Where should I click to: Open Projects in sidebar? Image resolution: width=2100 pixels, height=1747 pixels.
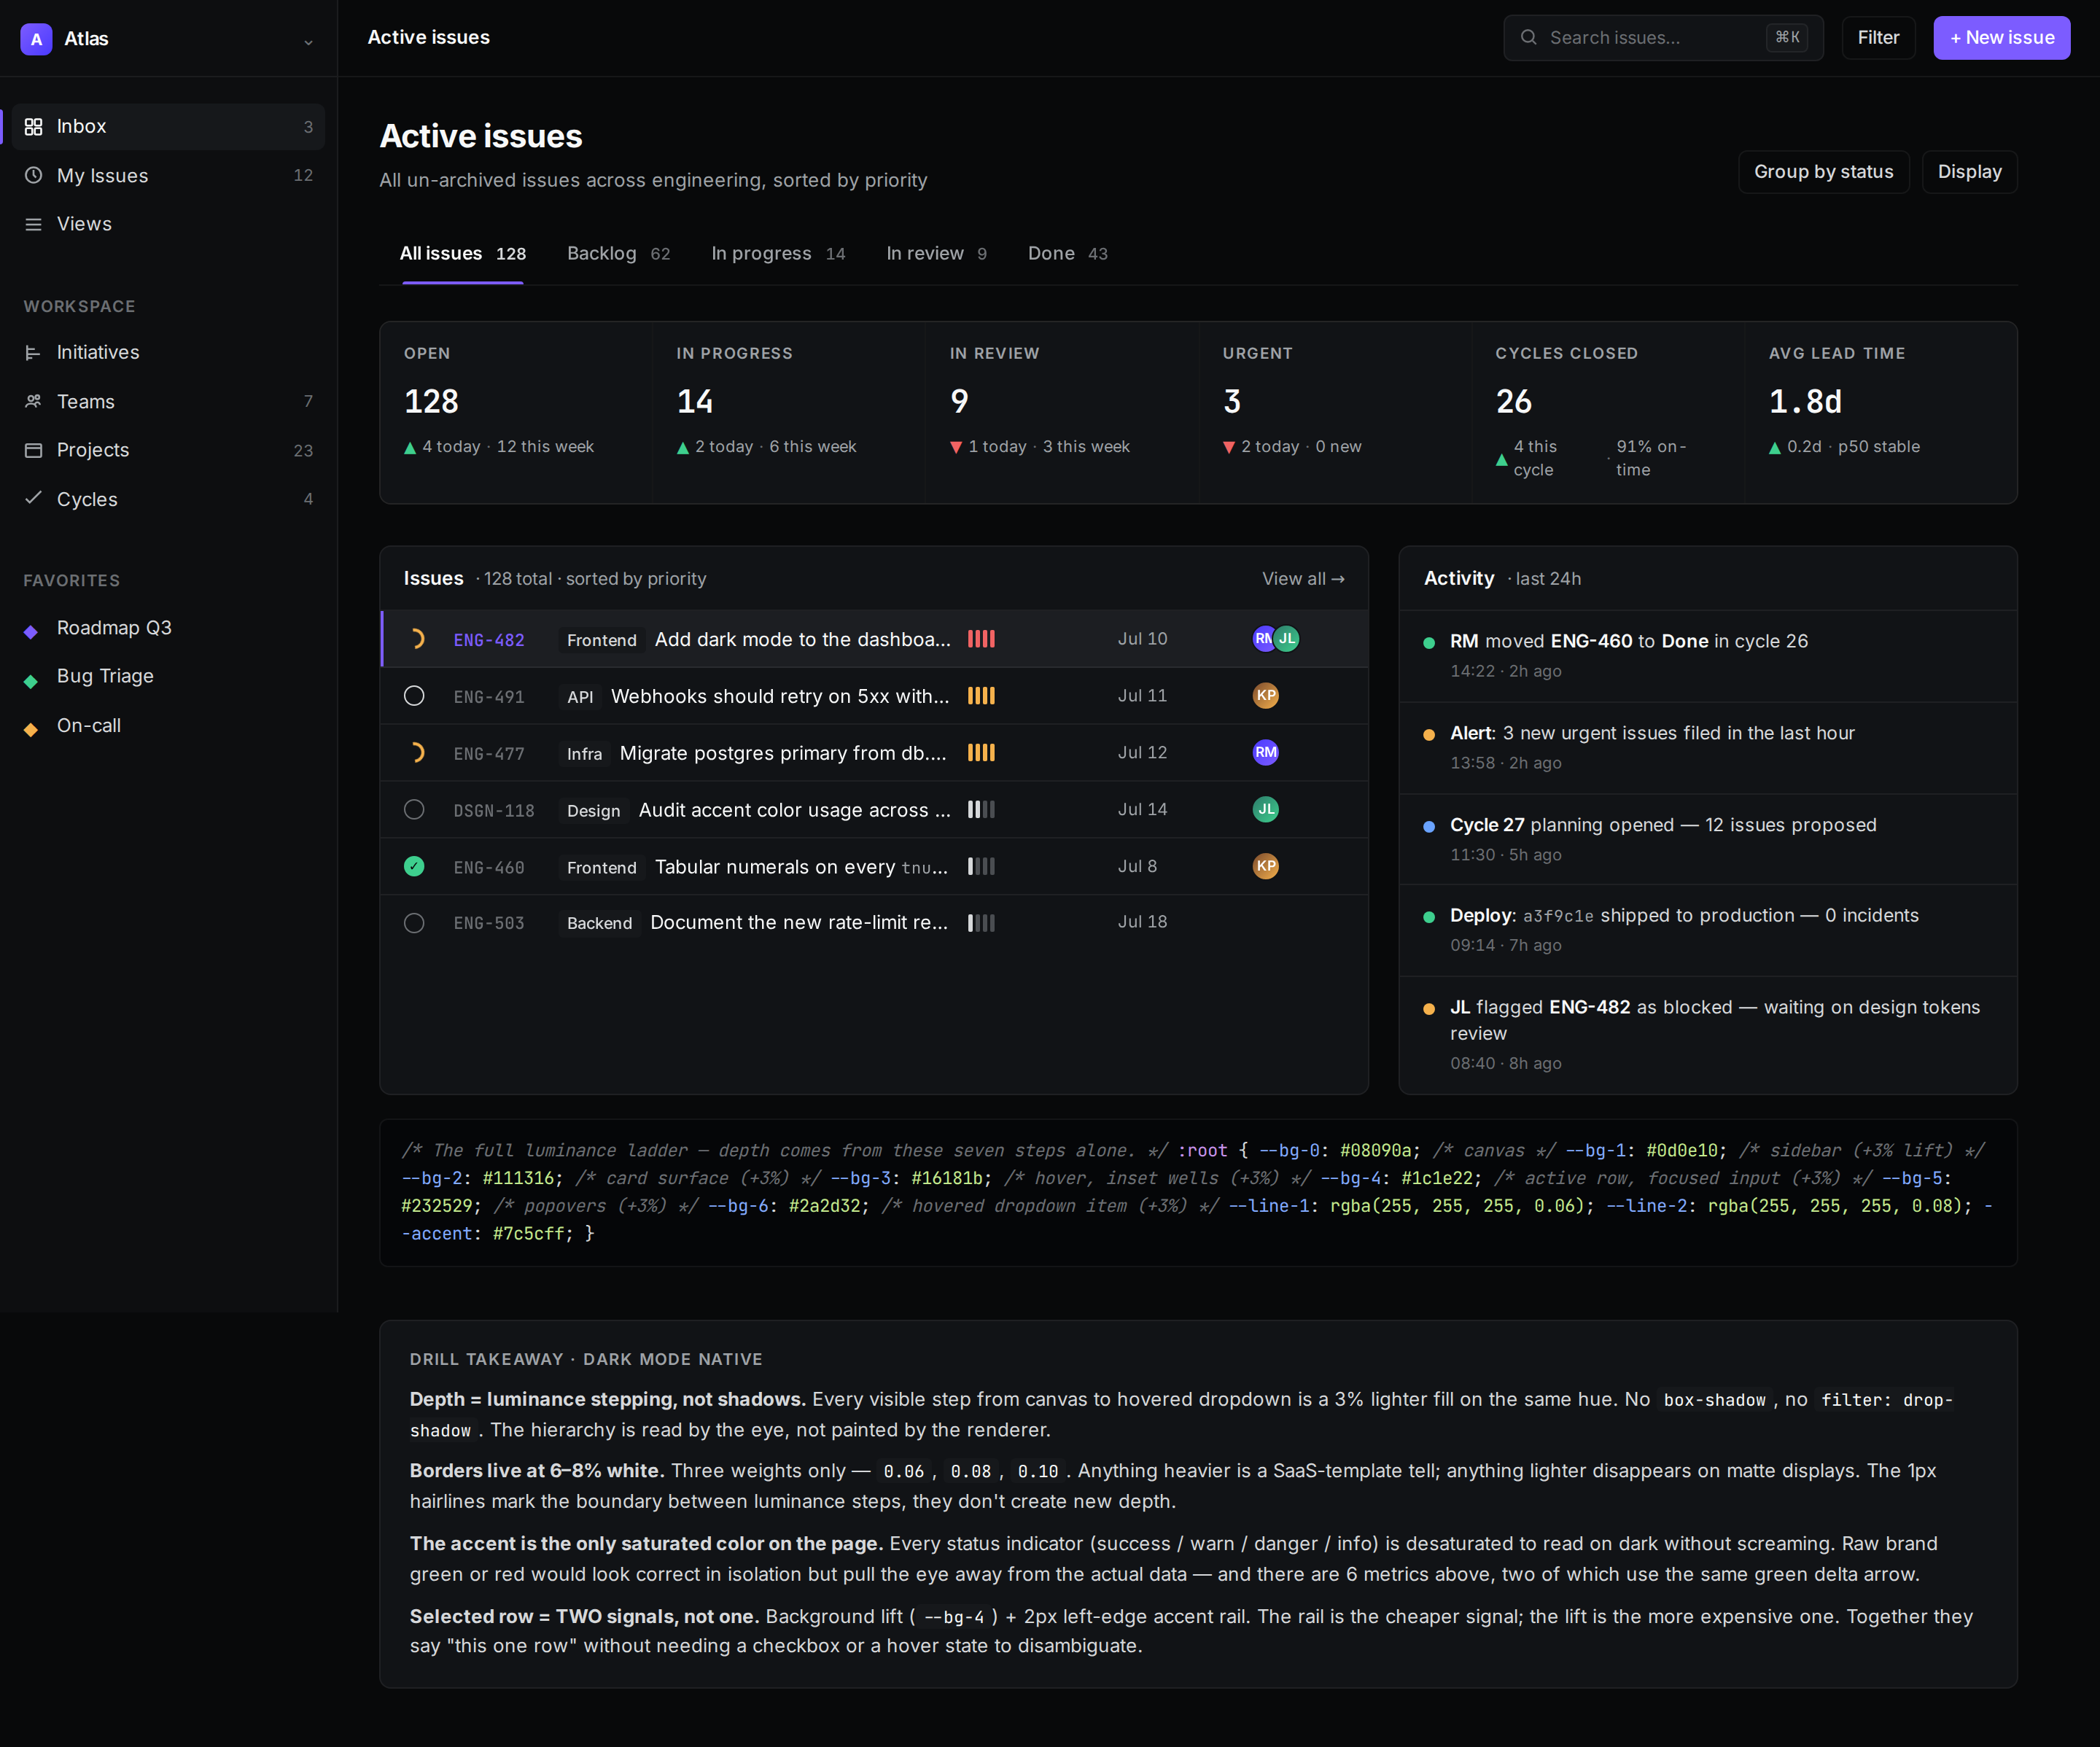click(x=168, y=450)
